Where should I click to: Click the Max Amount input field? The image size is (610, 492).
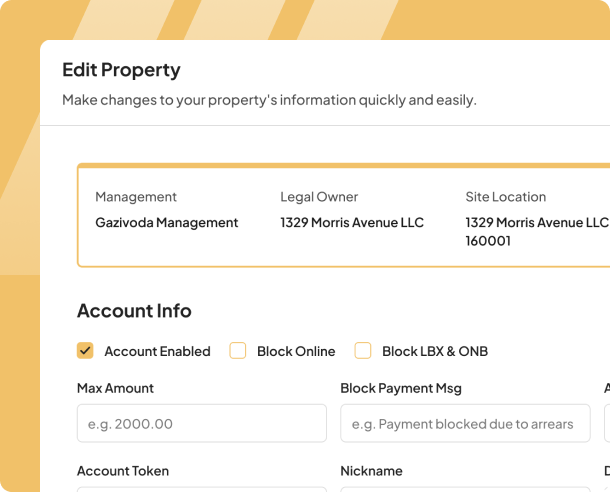click(x=201, y=423)
